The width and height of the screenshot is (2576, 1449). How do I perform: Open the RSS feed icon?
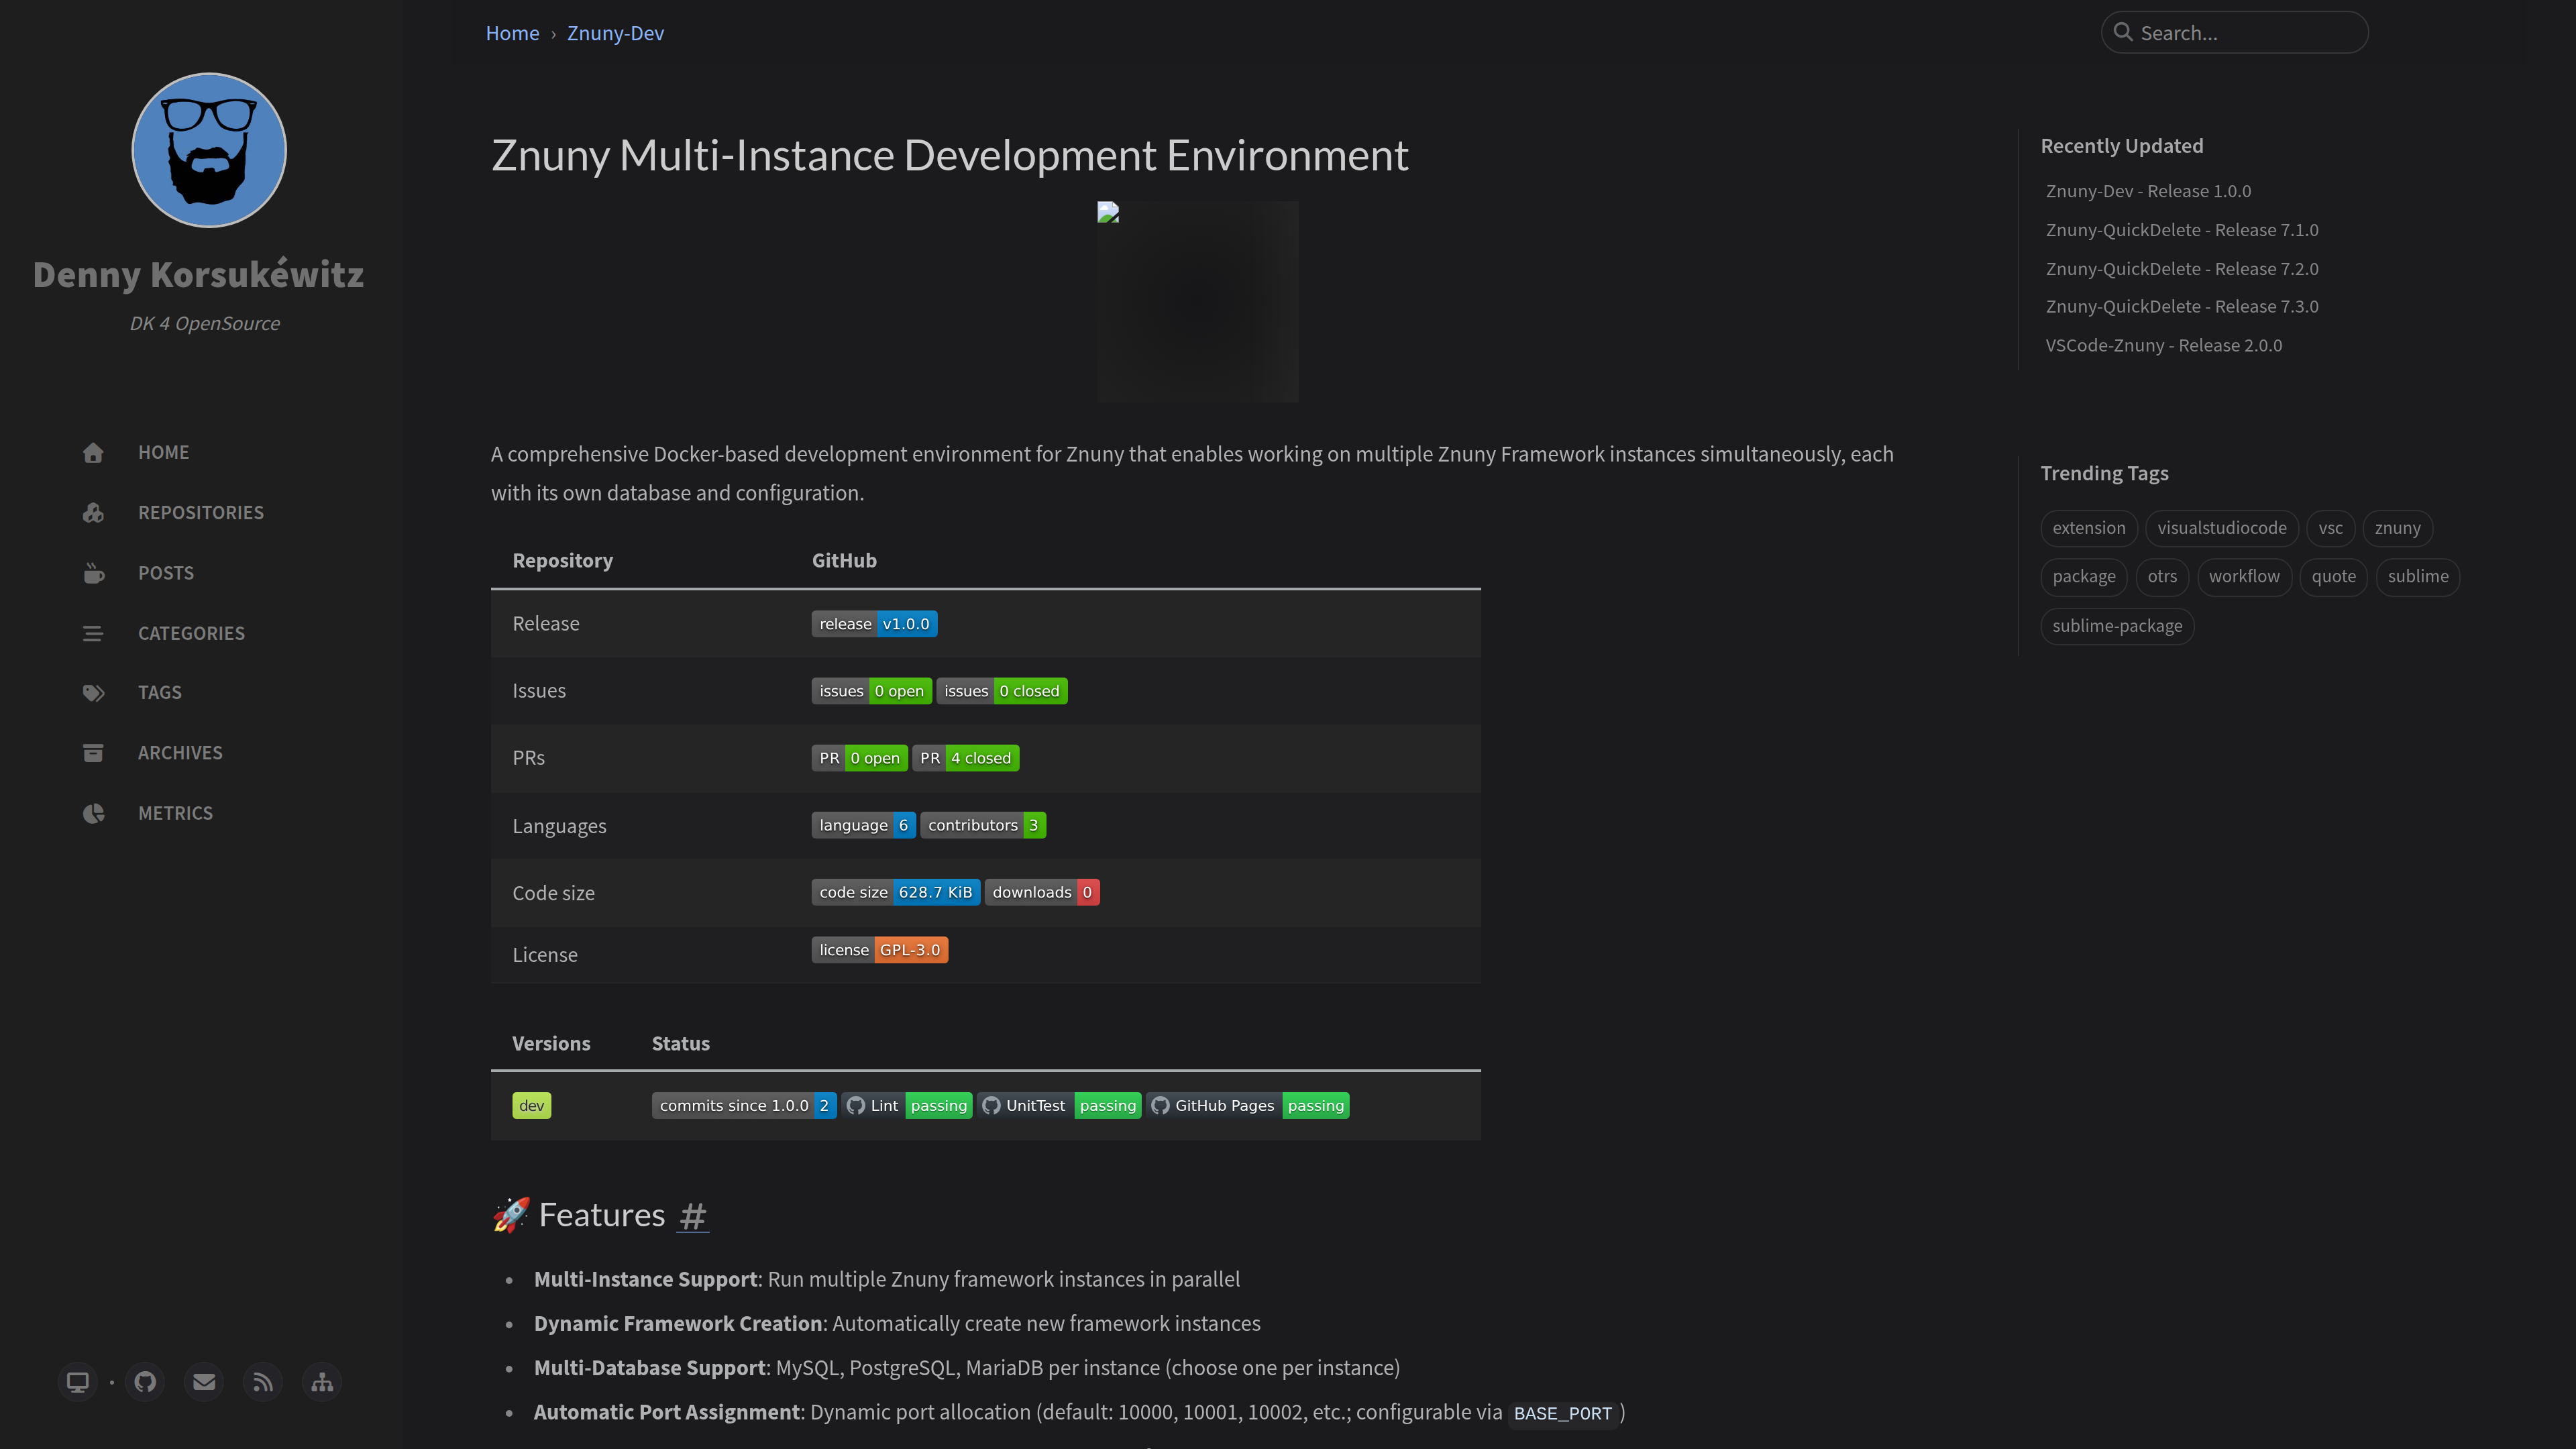point(263,1382)
